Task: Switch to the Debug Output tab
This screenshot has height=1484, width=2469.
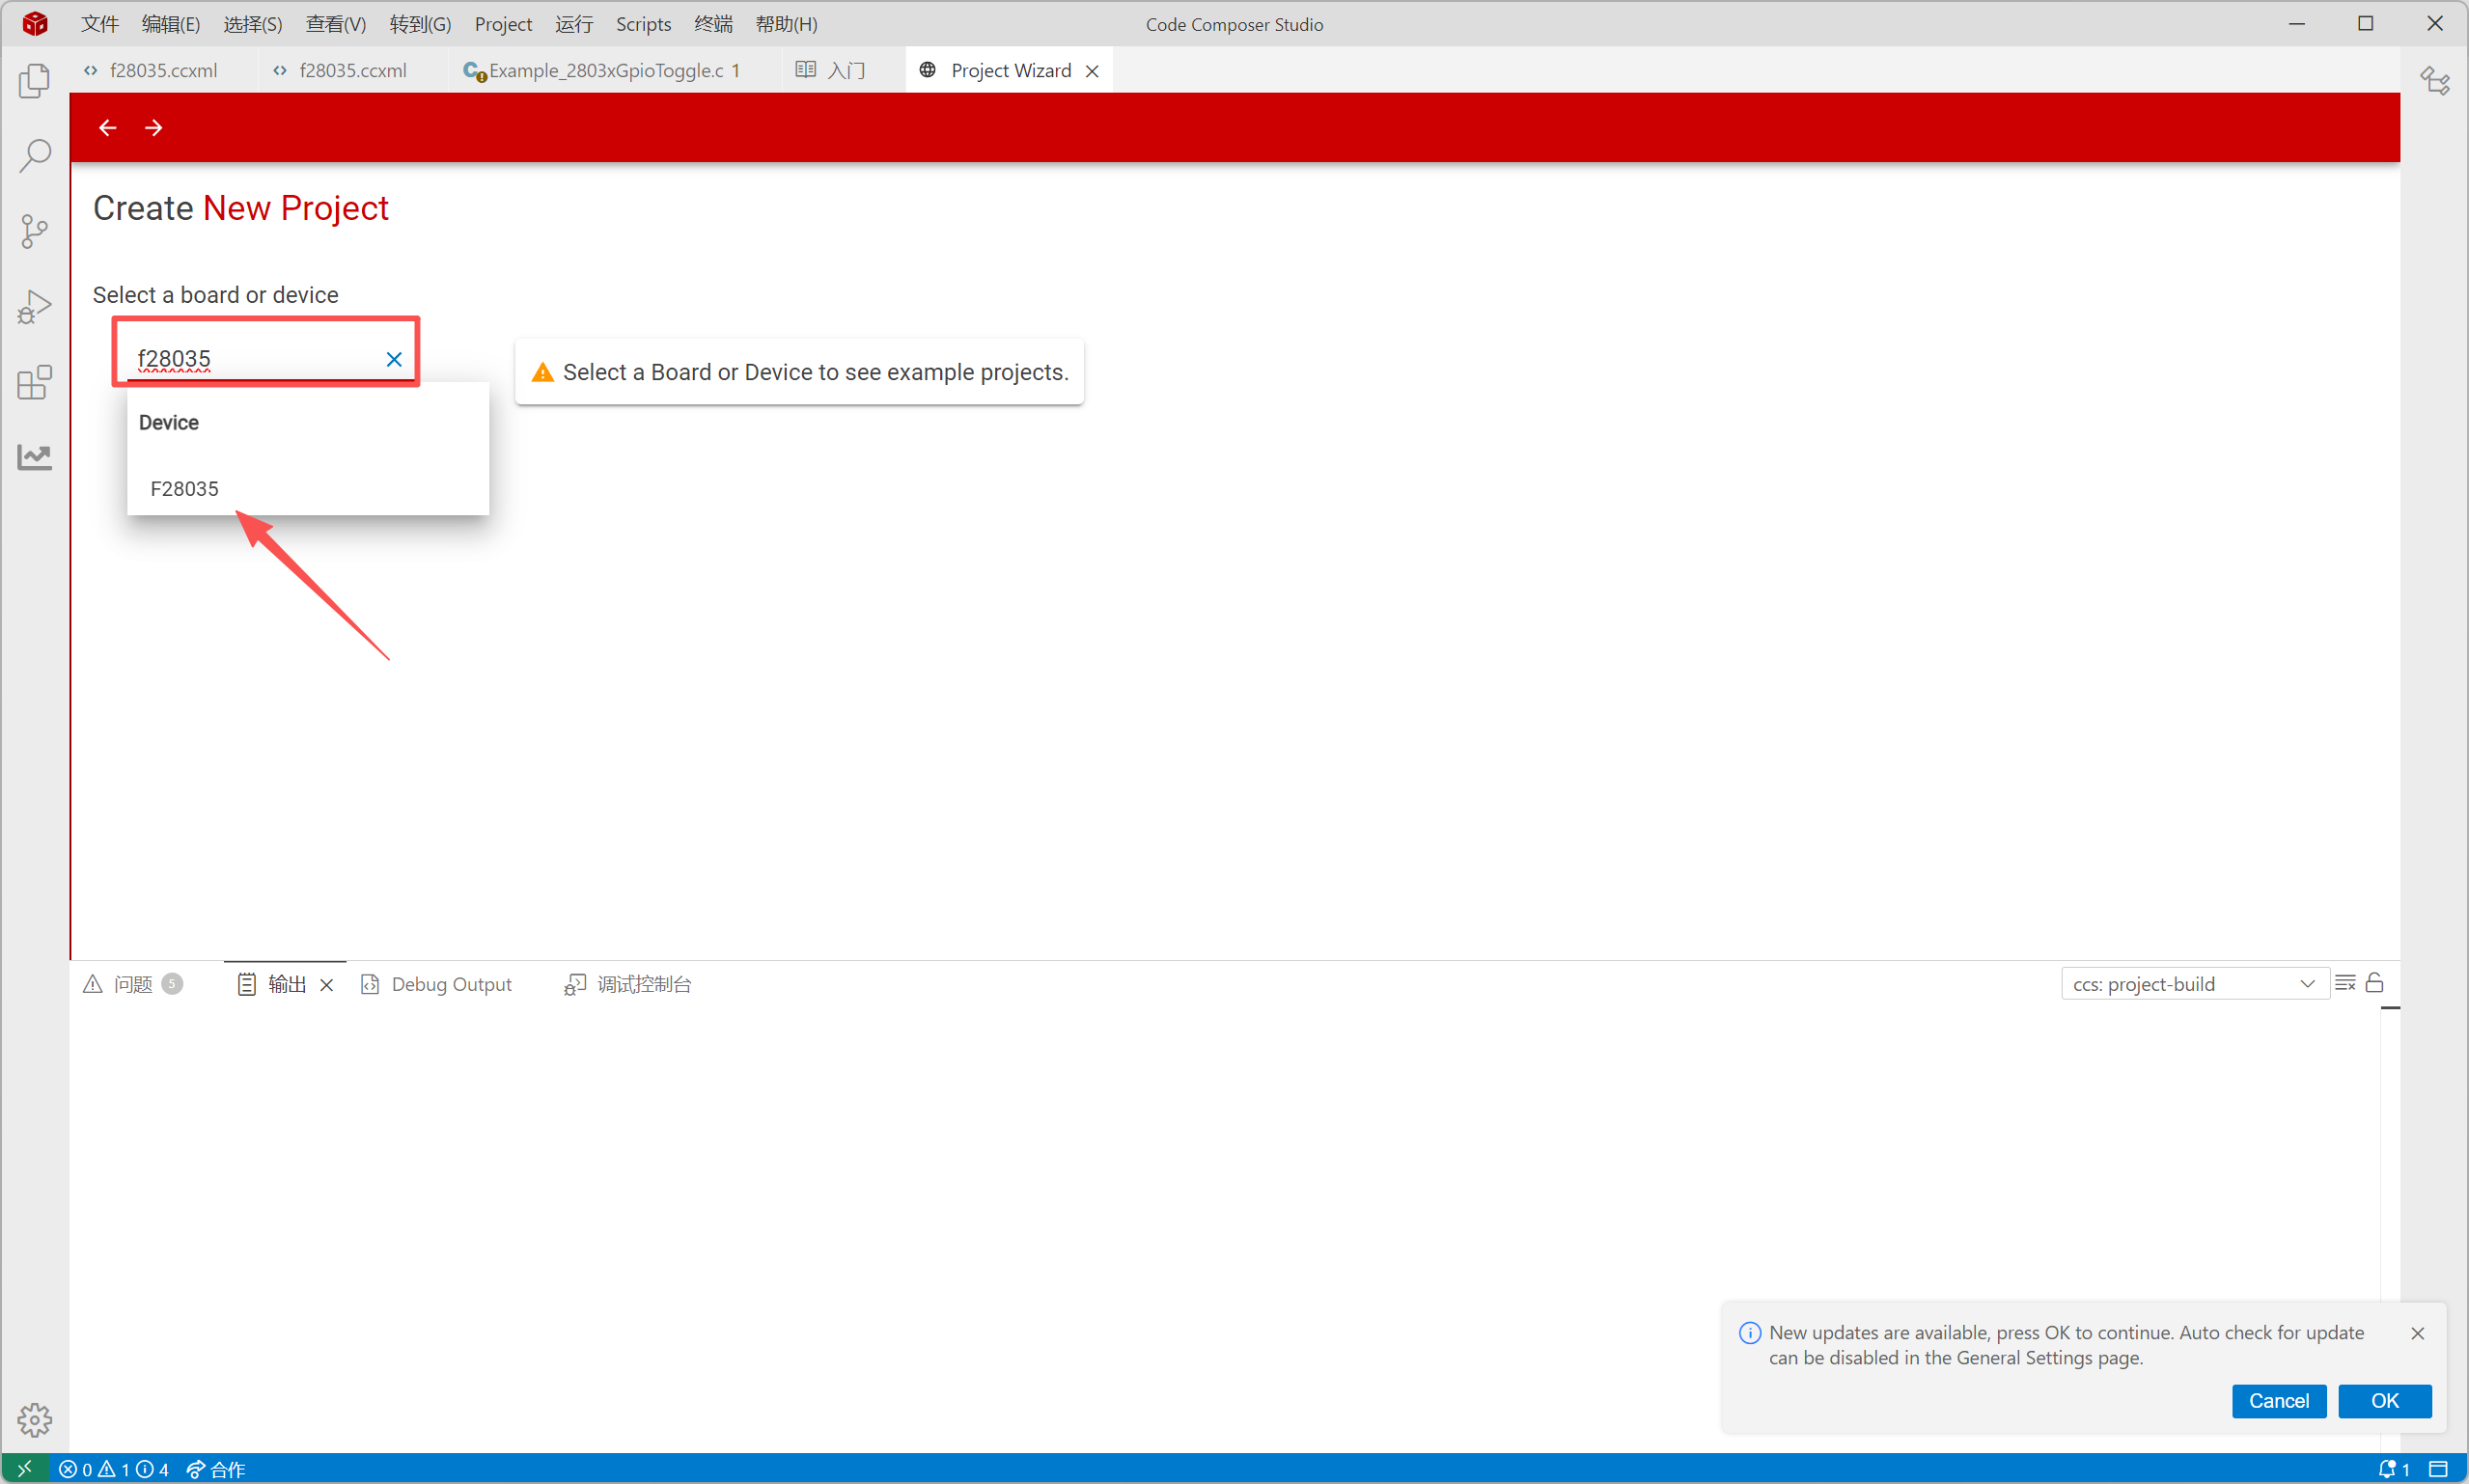Action: (x=451, y=984)
